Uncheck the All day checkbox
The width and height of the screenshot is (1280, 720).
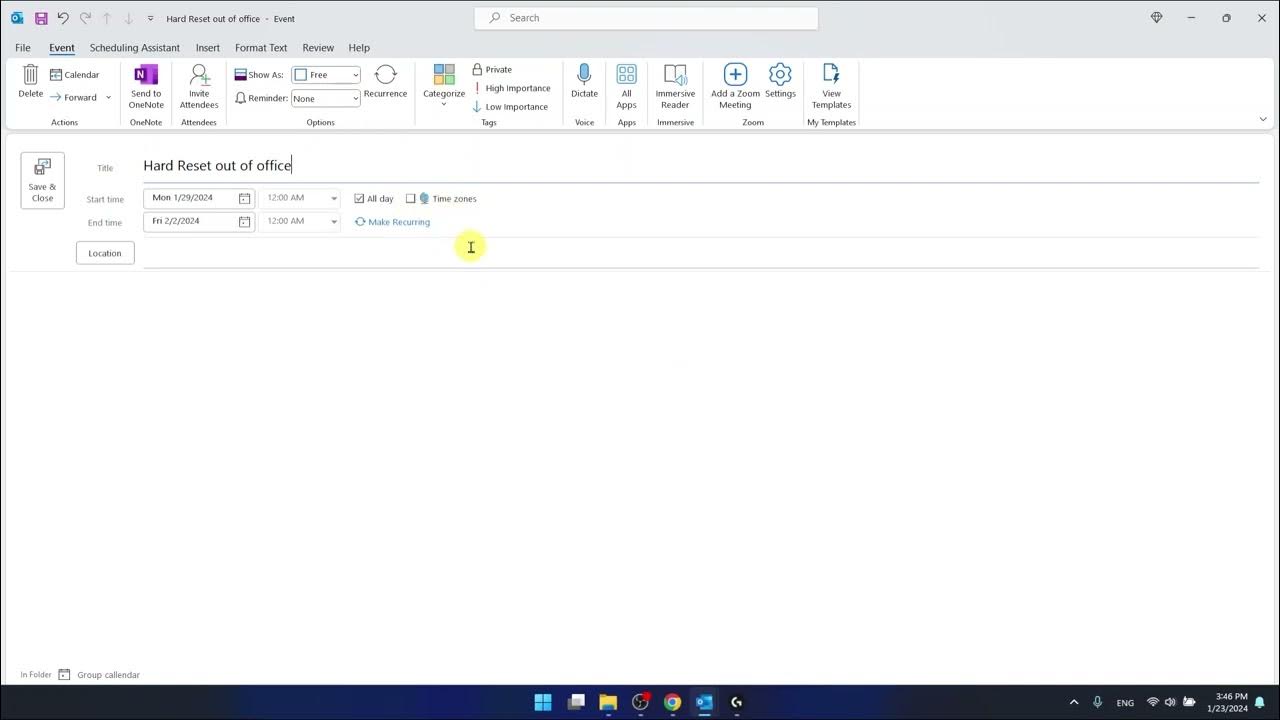click(x=359, y=198)
